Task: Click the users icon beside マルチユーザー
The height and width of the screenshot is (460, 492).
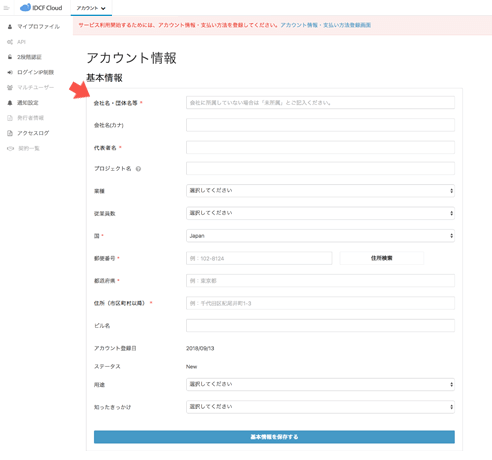Action: [10, 88]
